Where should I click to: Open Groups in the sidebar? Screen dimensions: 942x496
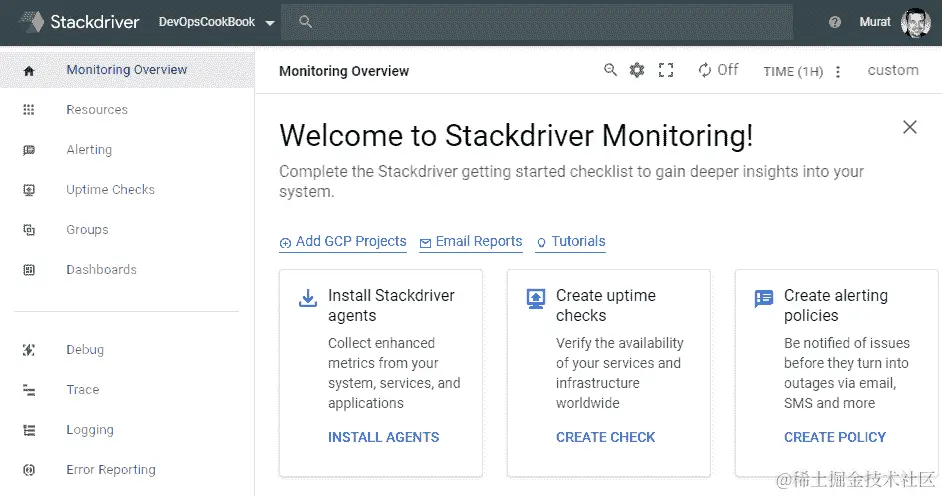click(x=87, y=229)
